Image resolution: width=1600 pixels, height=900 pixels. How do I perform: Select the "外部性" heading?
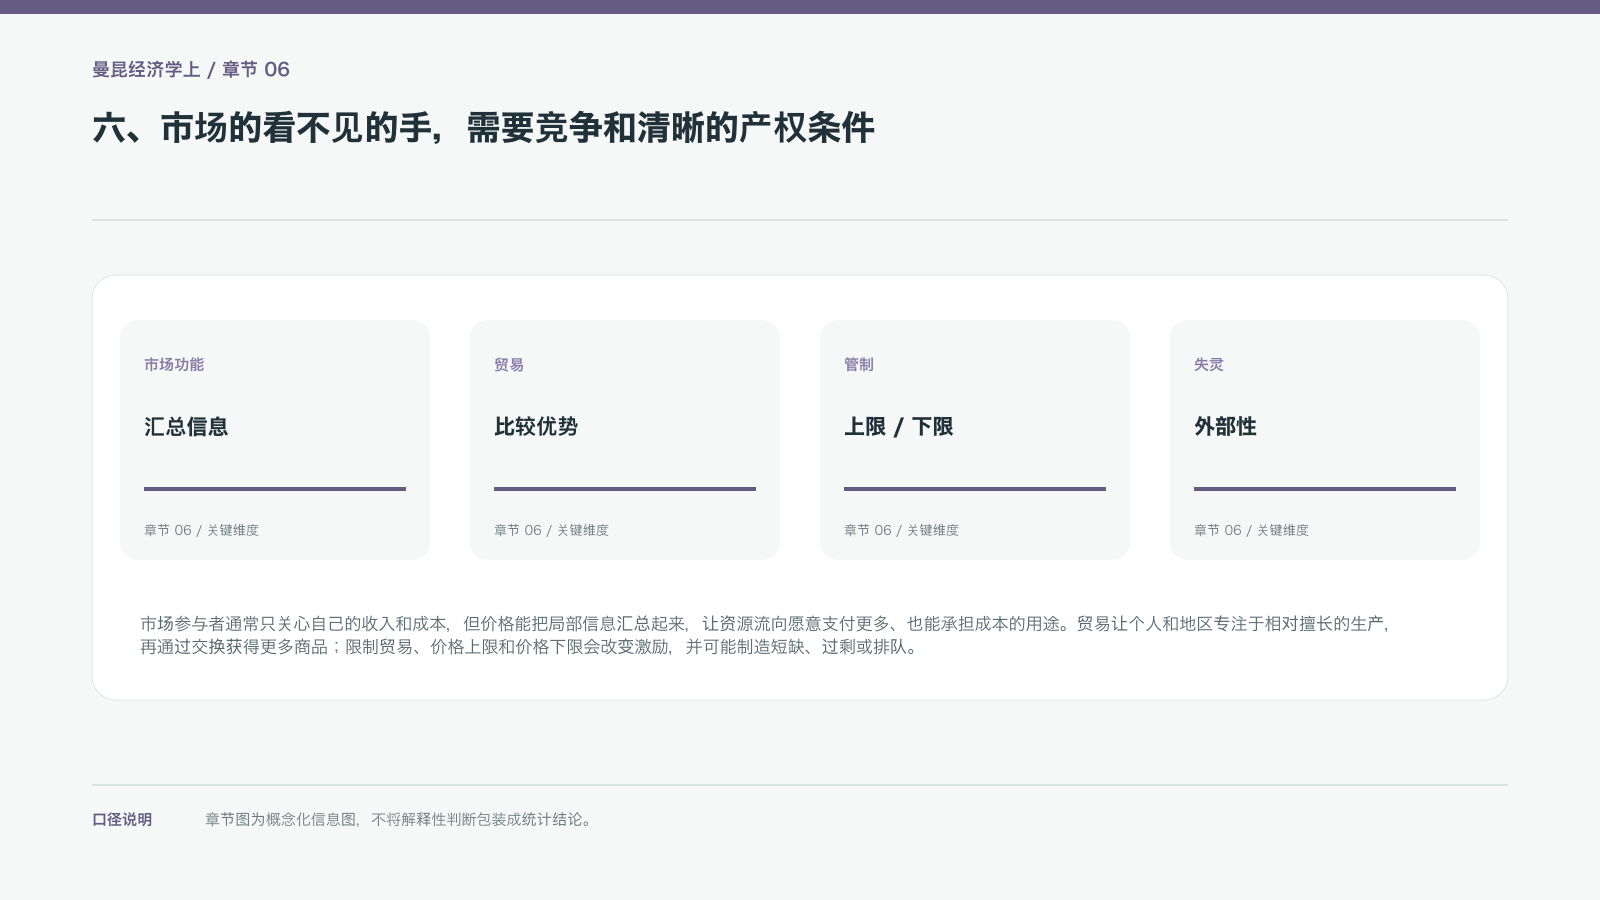1225,427
